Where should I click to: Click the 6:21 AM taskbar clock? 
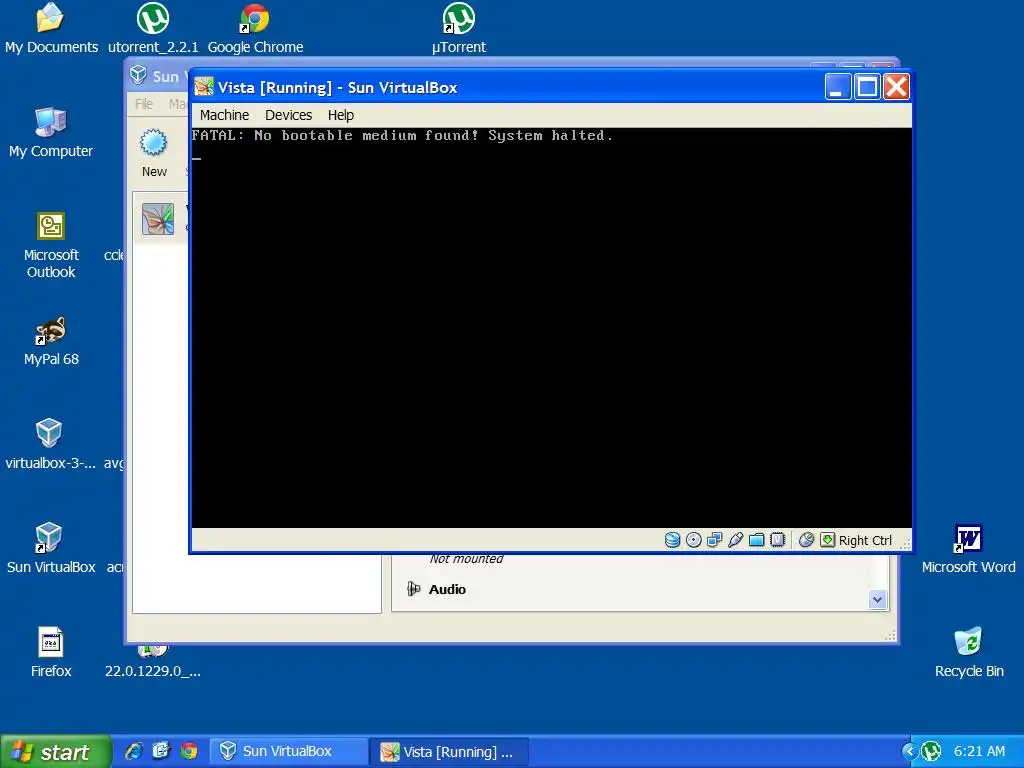click(979, 752)
